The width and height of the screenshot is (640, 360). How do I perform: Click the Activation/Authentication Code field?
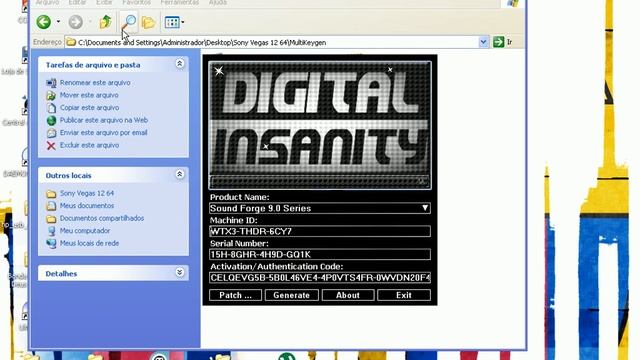(x=320, y=278)
